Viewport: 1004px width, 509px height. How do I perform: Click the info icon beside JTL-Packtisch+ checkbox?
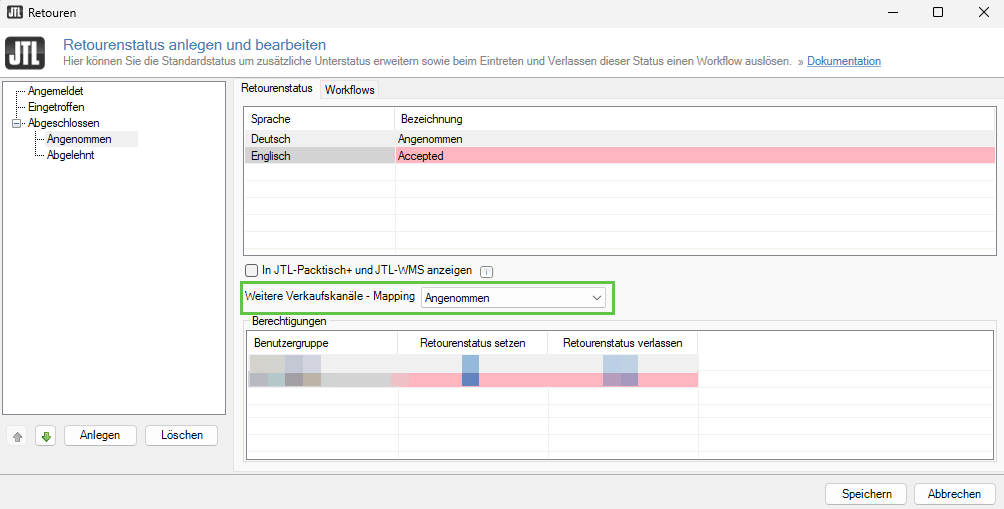[486, 271]
